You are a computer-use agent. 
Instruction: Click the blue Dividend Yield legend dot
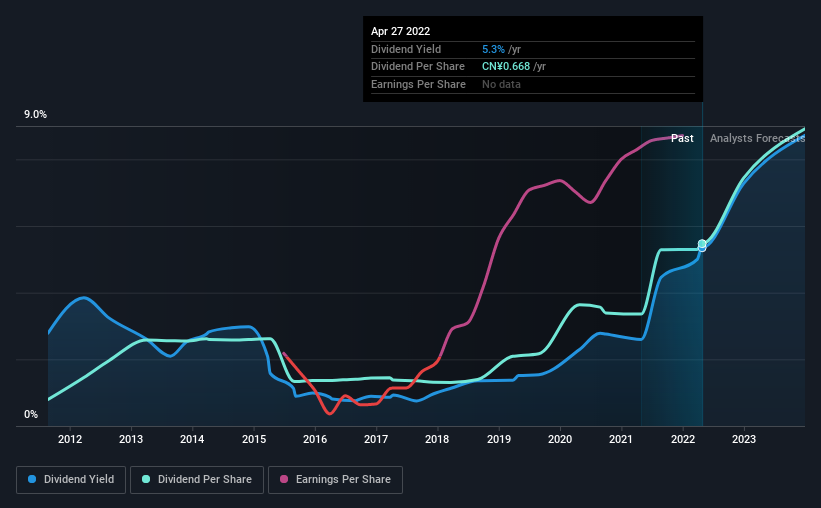(32, 479)
